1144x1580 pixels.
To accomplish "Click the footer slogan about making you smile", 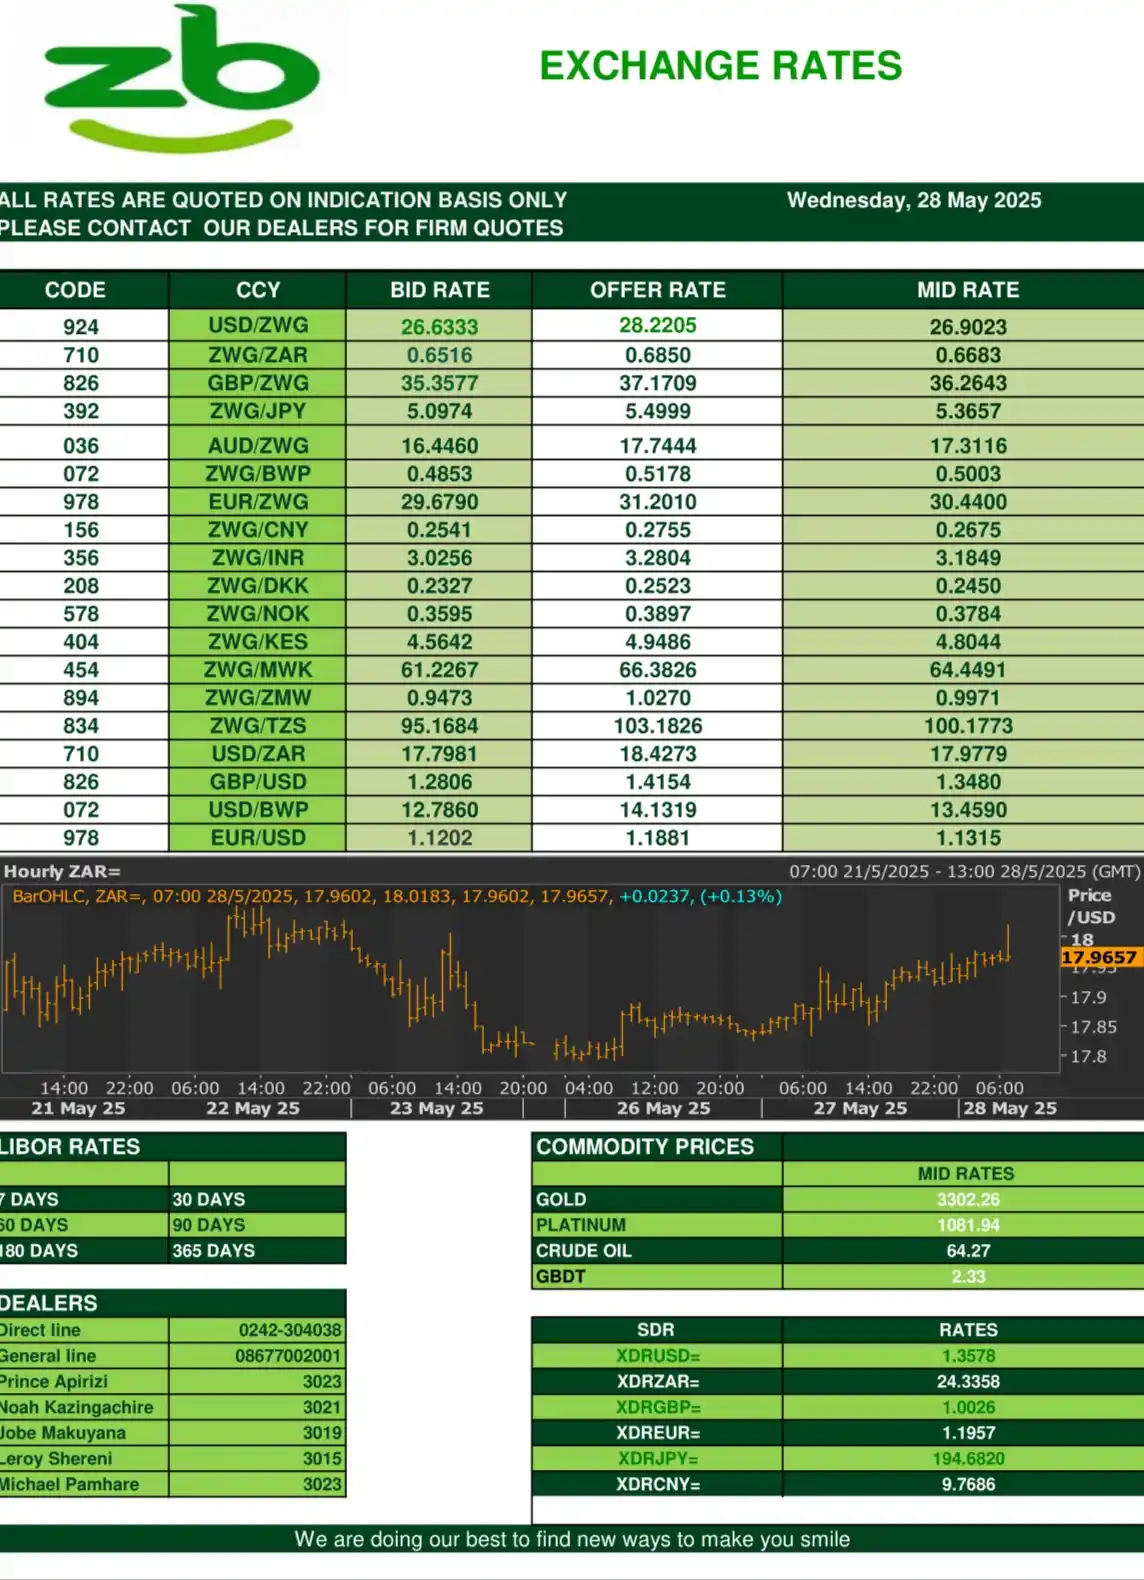I will [x=572, y=1539].
